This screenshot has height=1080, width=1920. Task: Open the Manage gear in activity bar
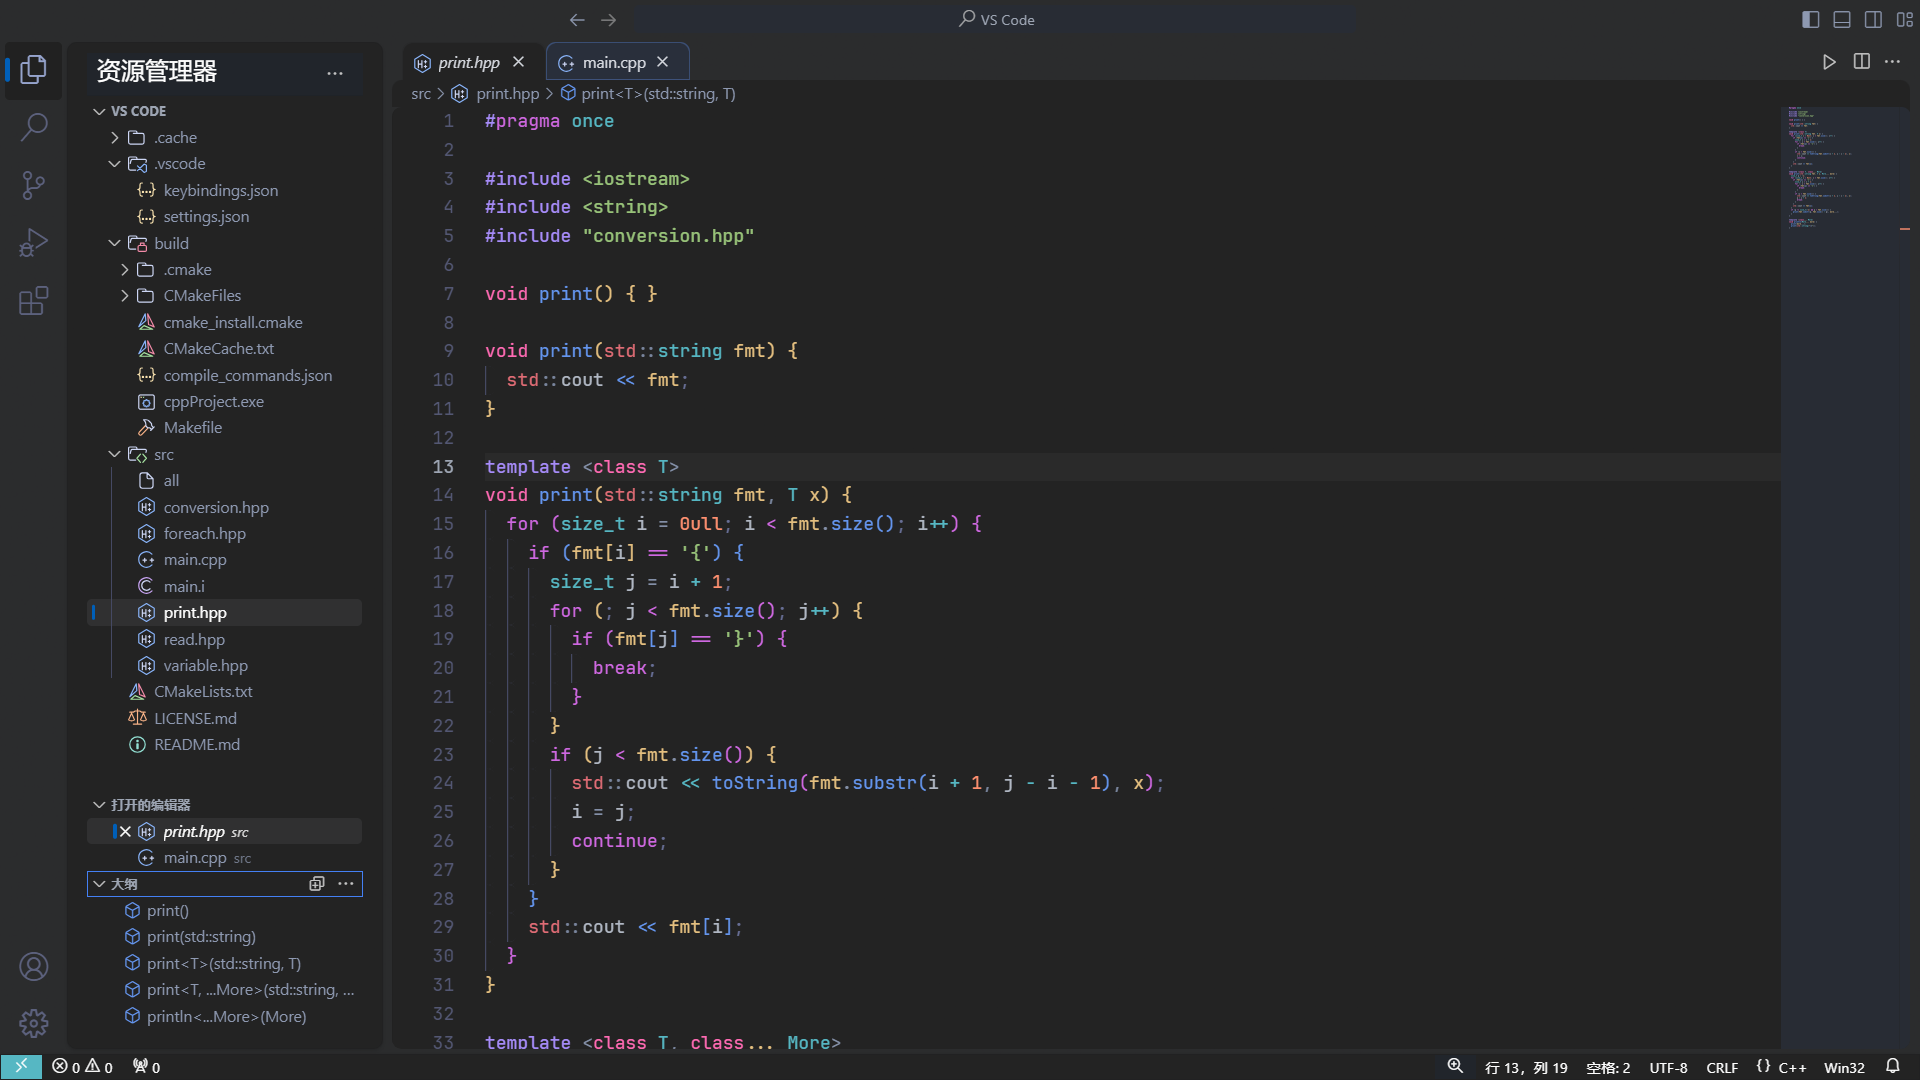33,1023
